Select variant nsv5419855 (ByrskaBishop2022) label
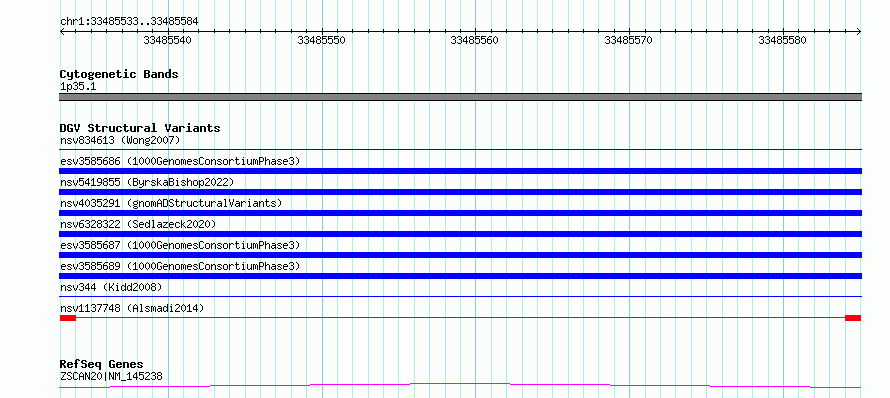890x398 pixels. point(147,182)
